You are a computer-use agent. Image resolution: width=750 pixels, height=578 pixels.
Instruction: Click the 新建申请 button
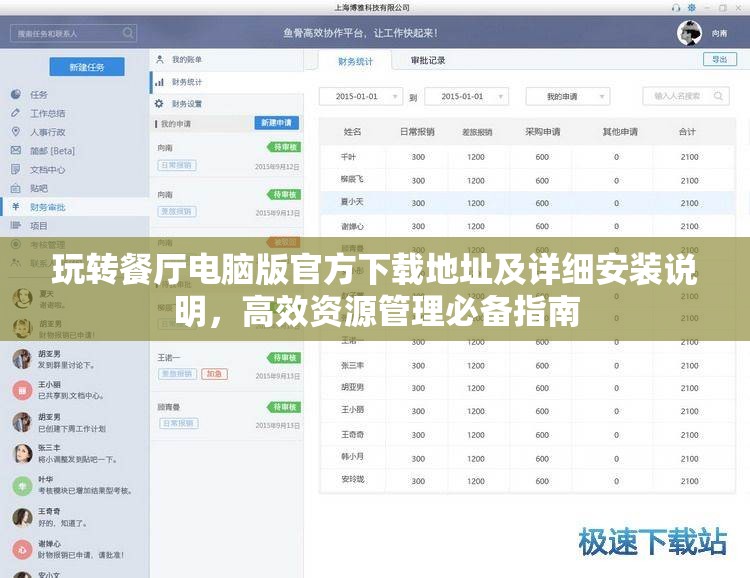[x=276, y=123]
